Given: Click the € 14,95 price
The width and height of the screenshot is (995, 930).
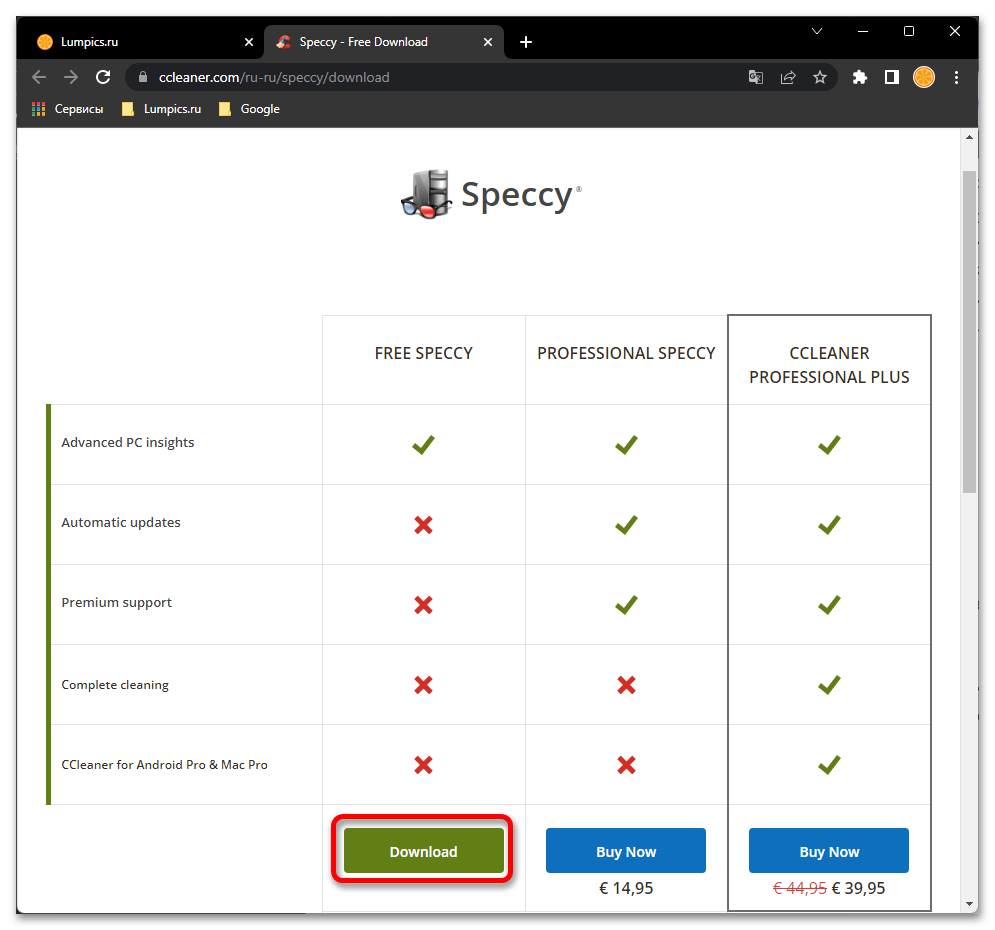Looking at the screenshot, I should tap(626, 888).
